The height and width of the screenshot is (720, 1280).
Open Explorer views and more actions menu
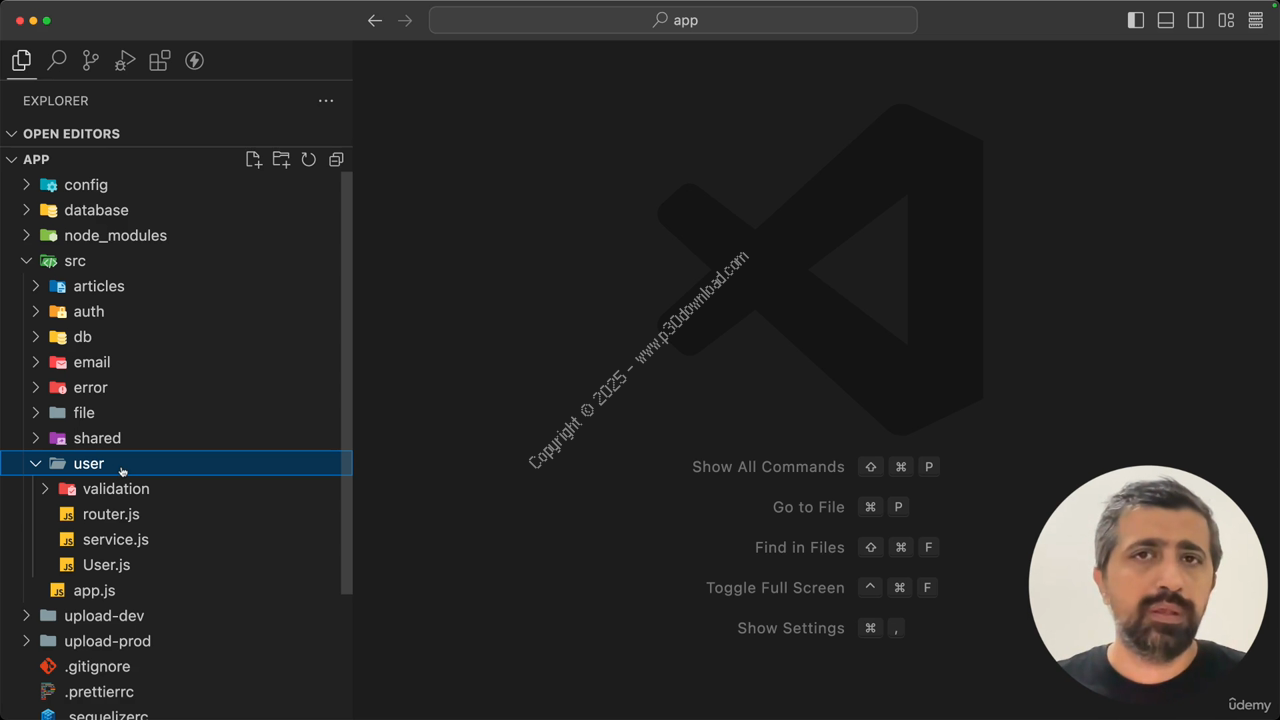point(326,100)
